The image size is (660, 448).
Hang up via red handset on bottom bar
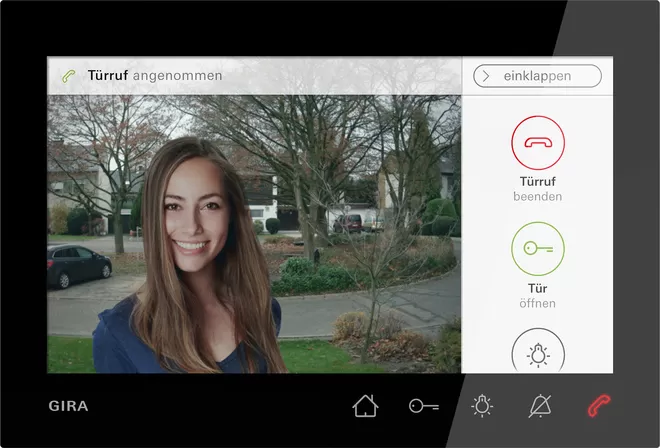[x=599, y=405]
